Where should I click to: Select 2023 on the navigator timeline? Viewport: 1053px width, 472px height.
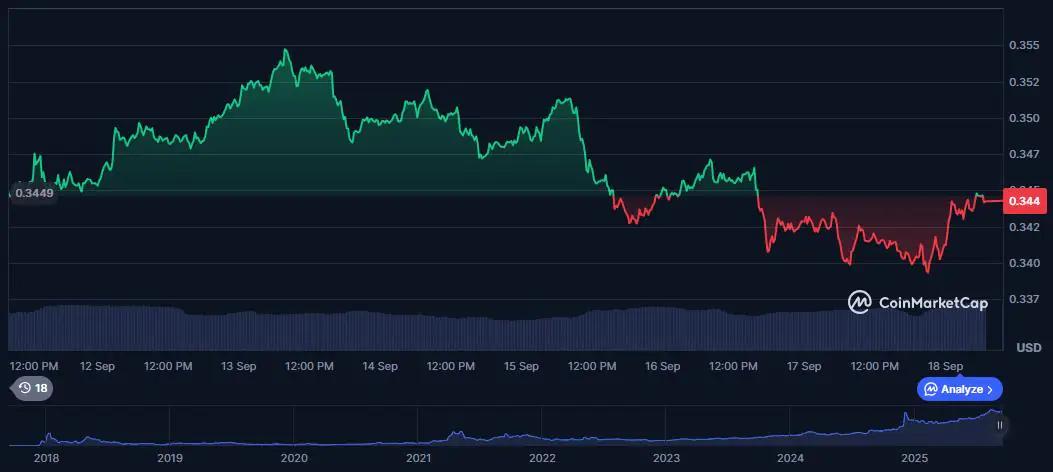[666, 458]
